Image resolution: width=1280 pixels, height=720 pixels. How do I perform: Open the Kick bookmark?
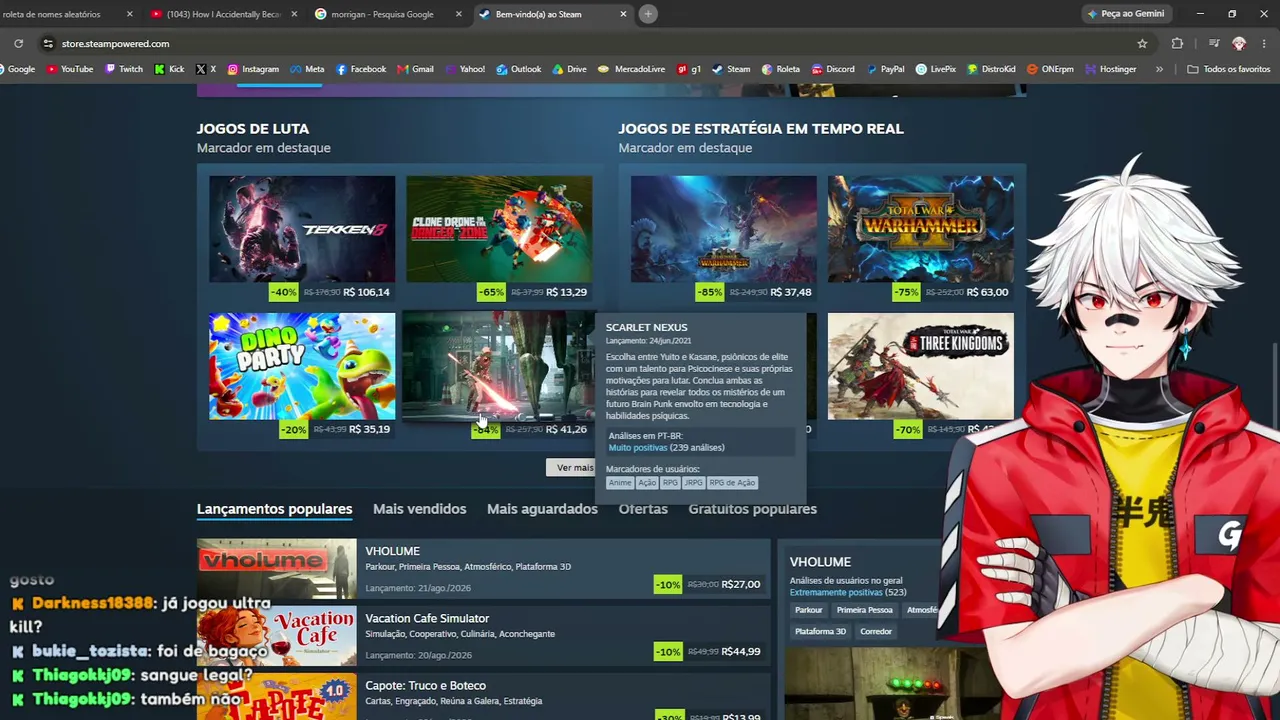click(169, 69)
